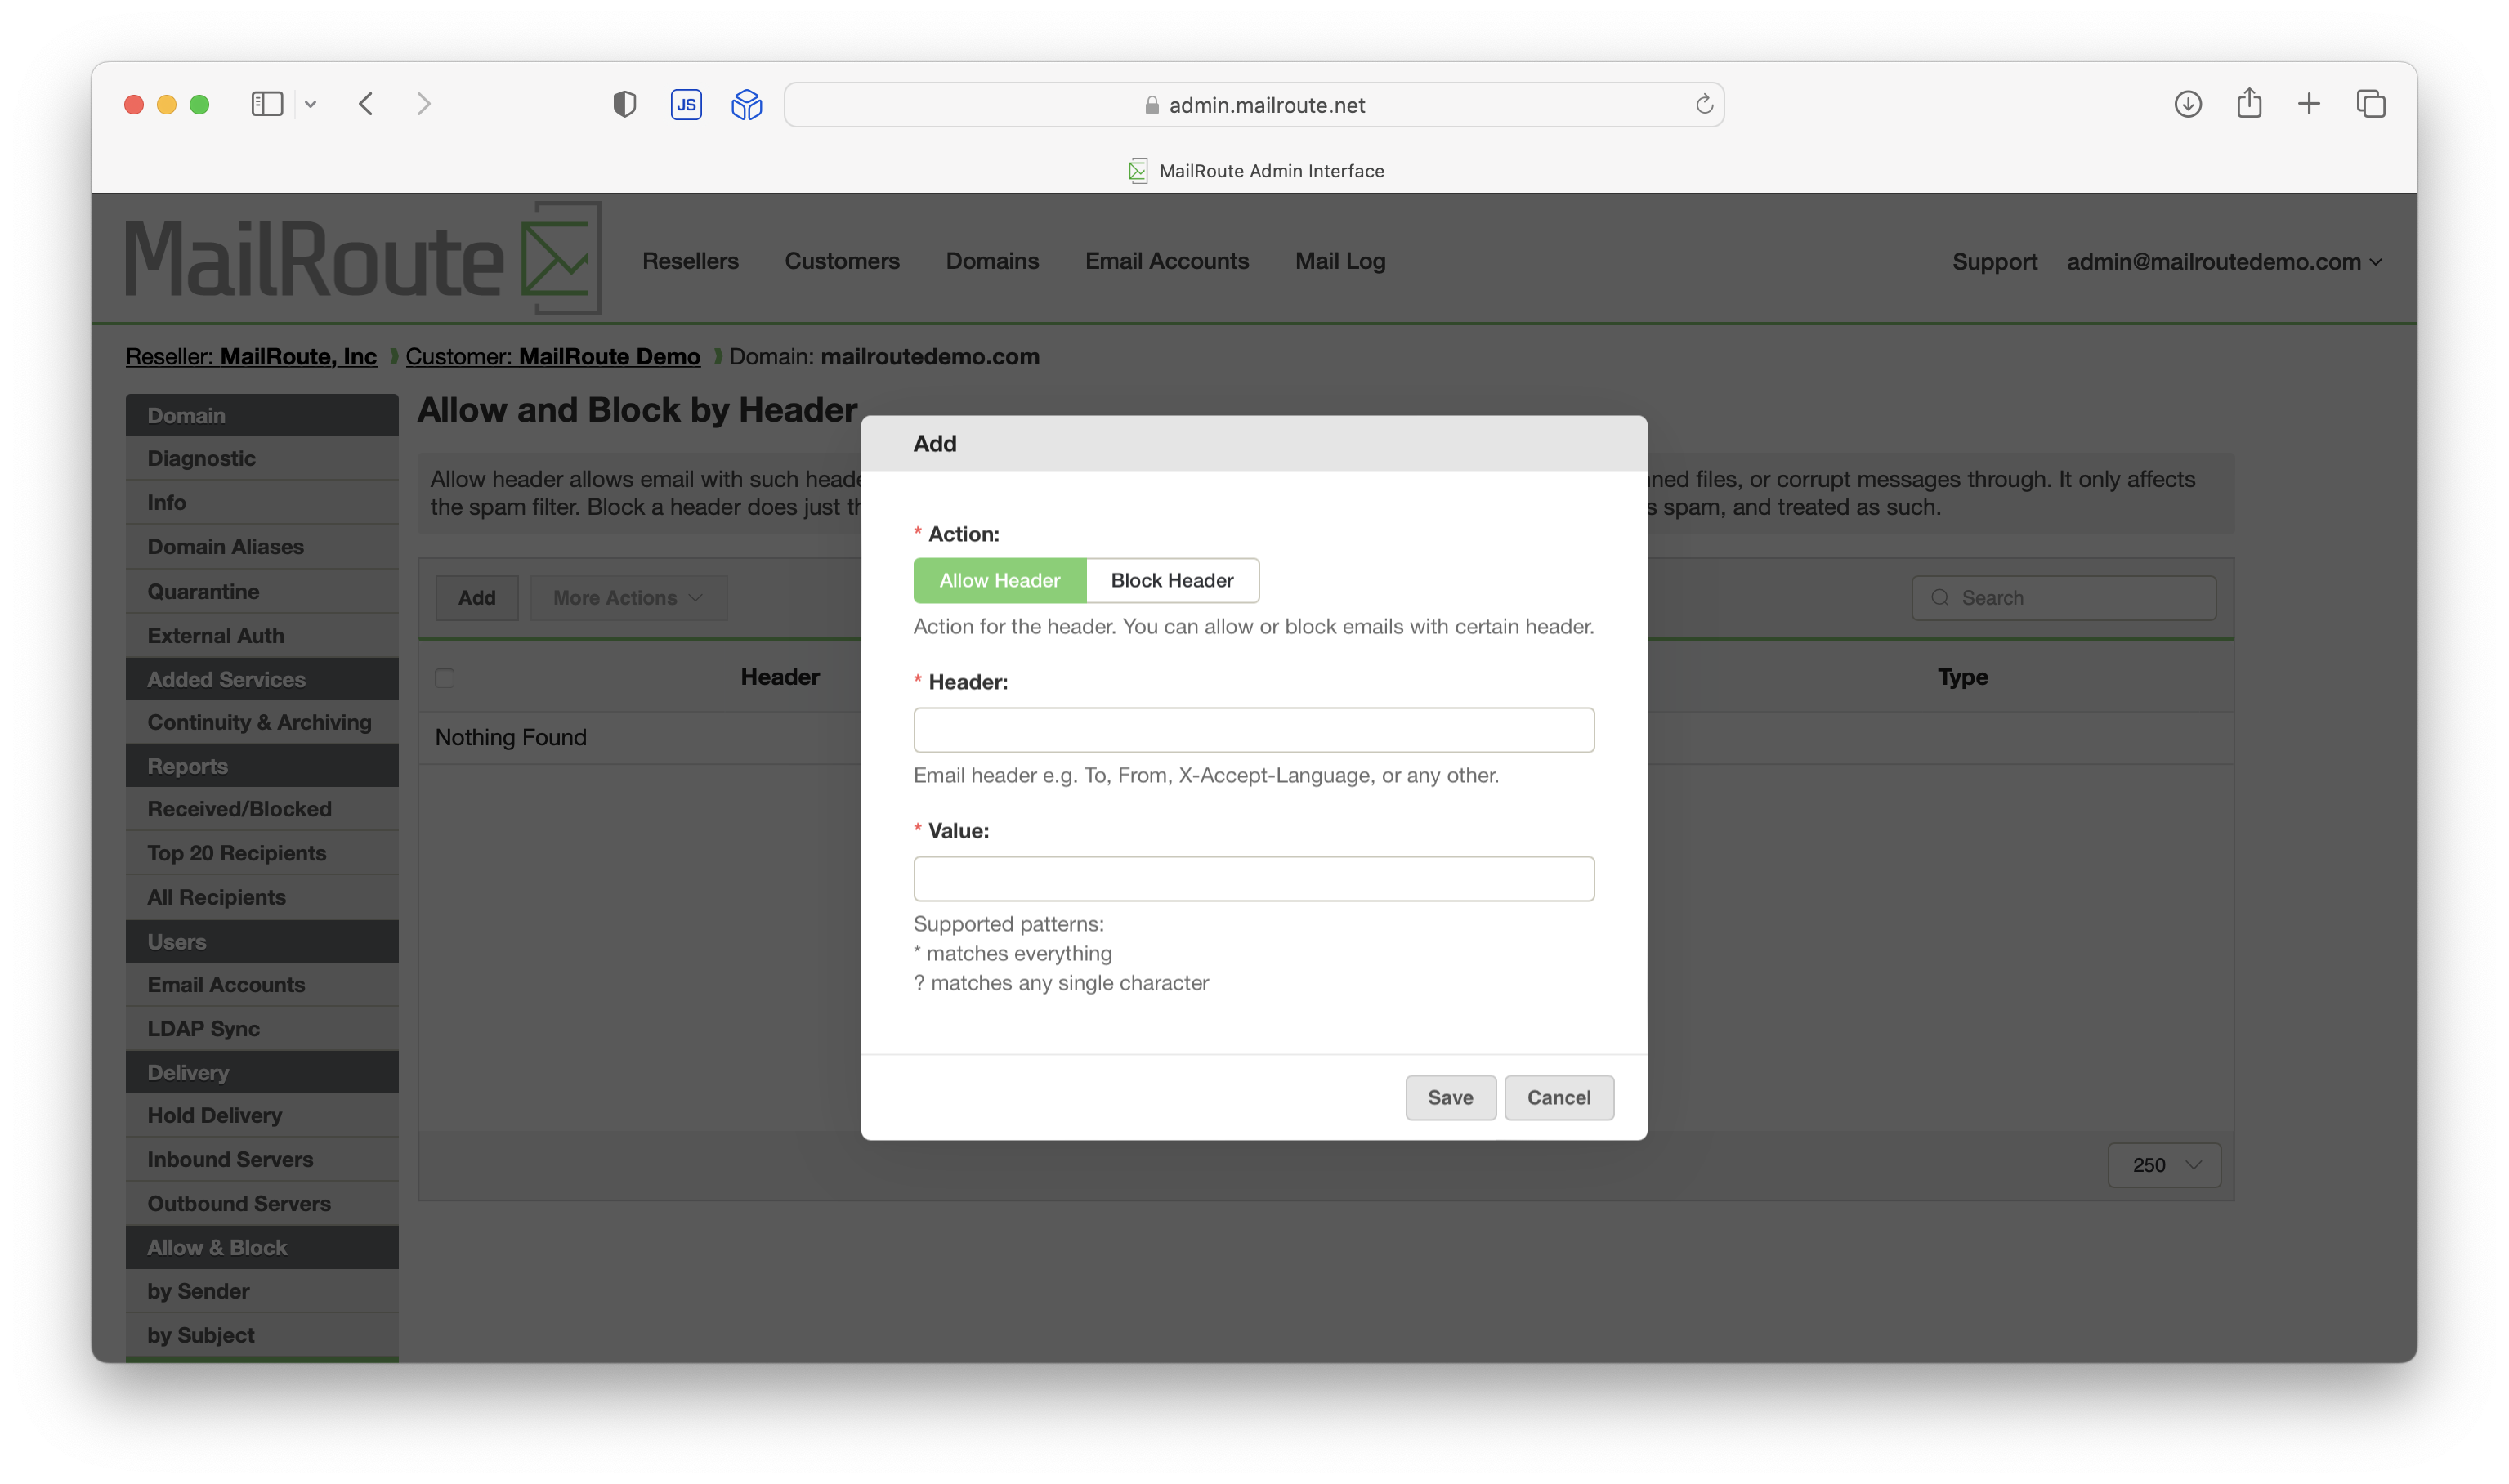Open All Recipients report

click(262, 897)
